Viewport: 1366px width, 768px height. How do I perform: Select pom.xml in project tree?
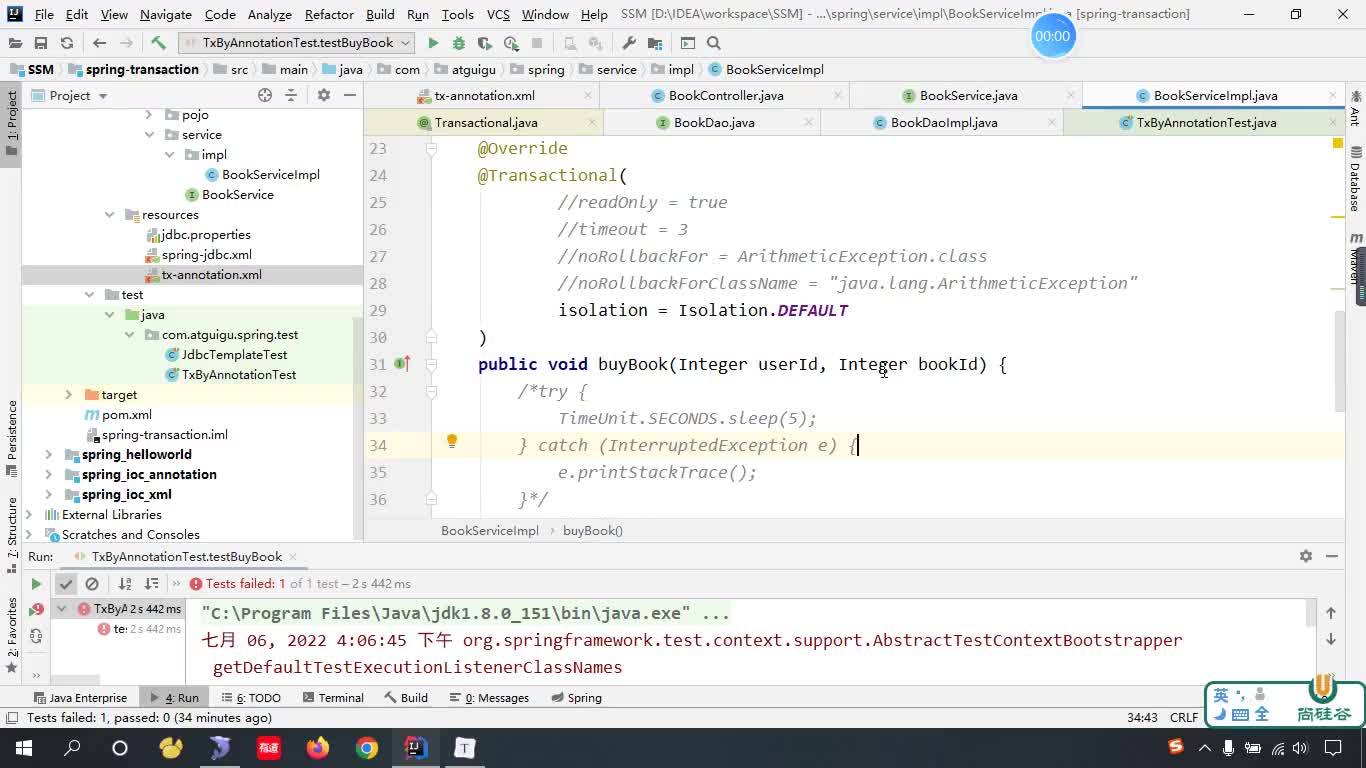coord(119,415)
